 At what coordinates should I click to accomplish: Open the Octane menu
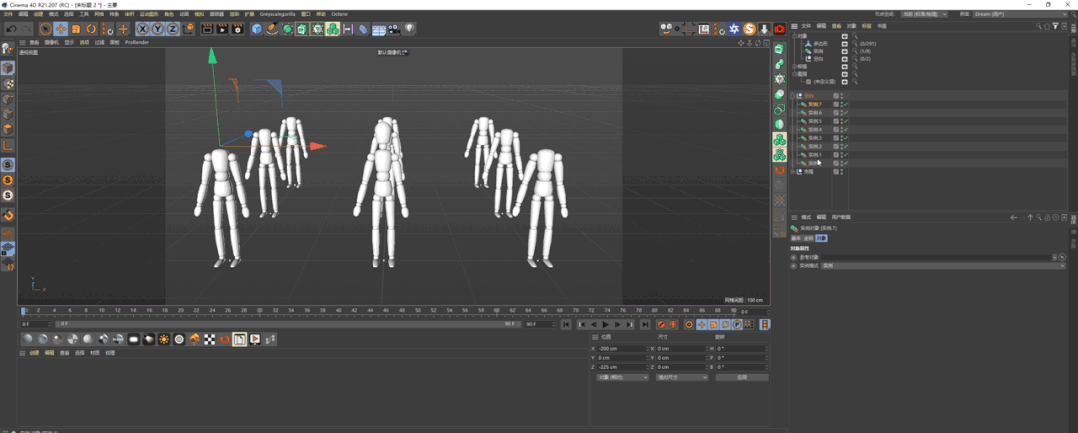pyautogui.click(x=339, y=14)
